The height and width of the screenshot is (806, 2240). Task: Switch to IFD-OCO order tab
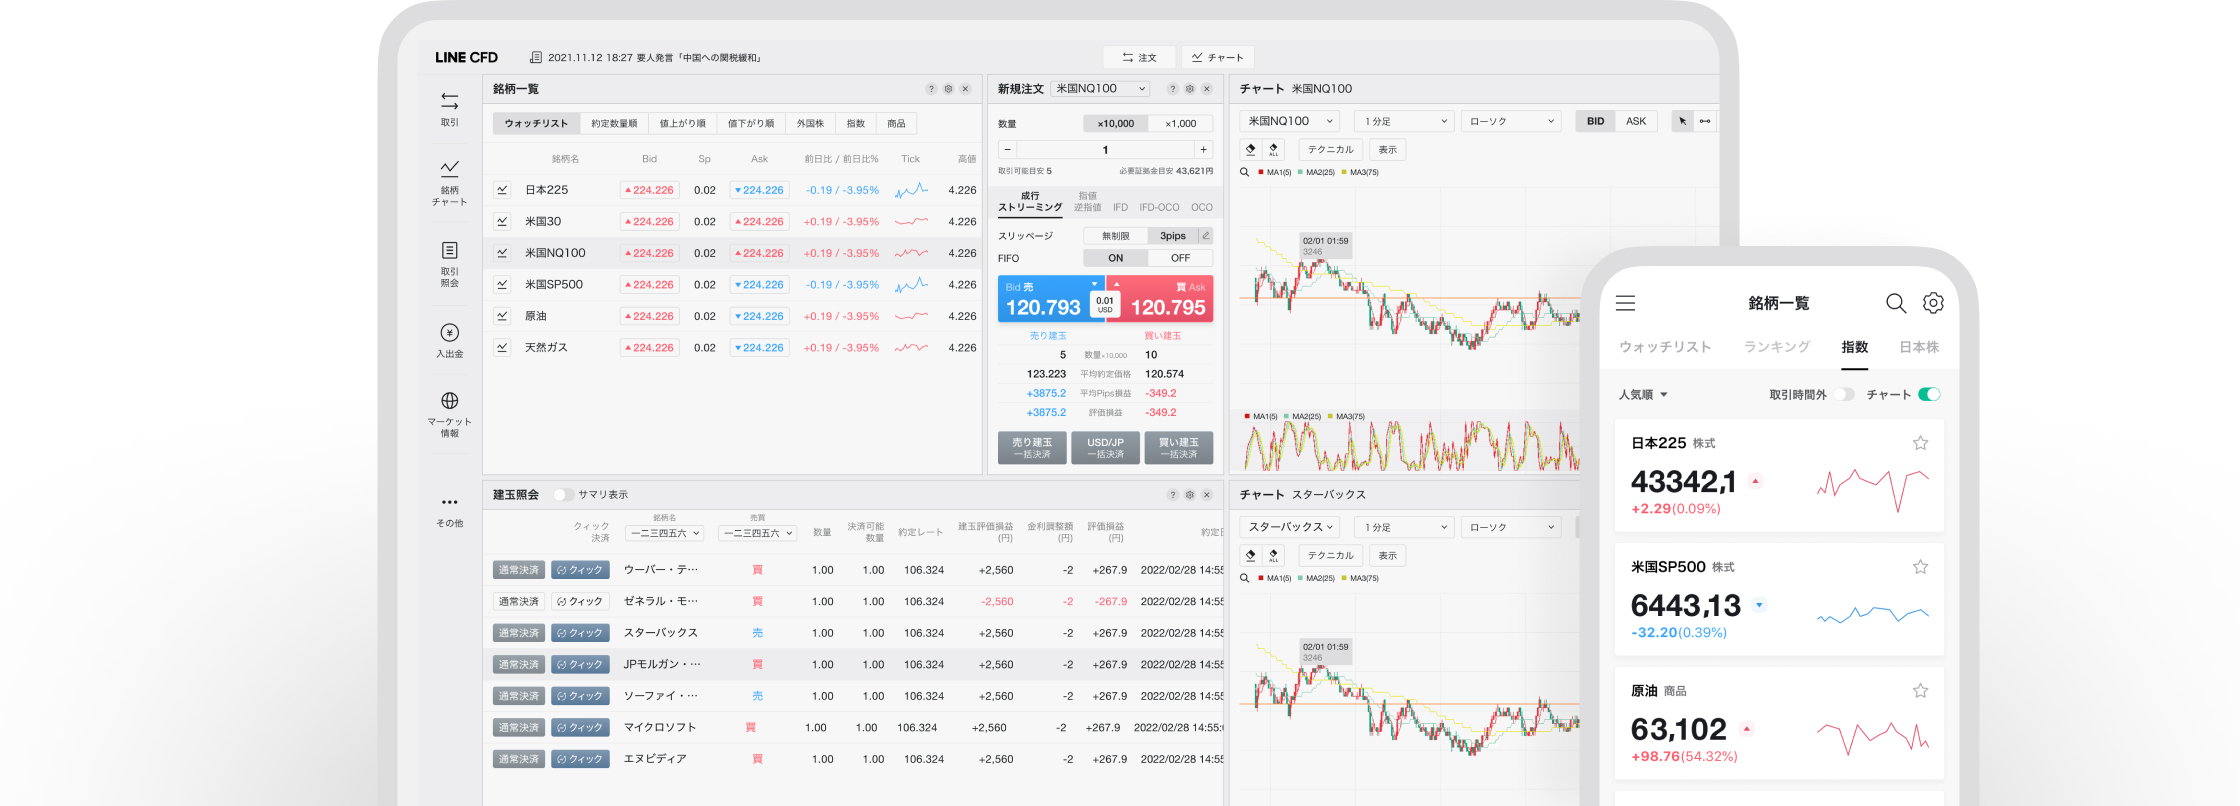coord(1159,208)
